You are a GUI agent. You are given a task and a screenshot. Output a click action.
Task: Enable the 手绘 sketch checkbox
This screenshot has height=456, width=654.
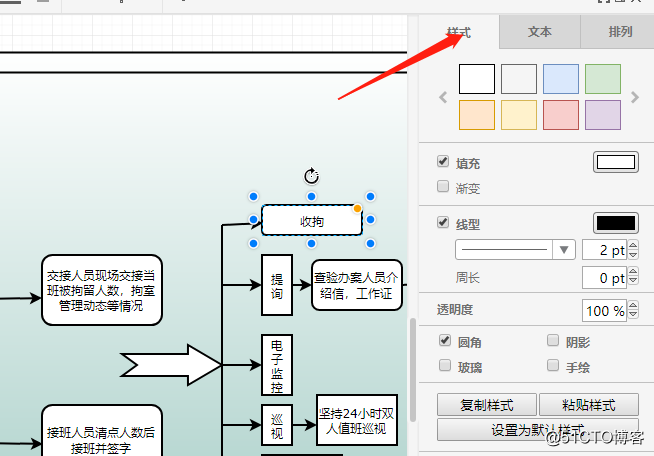[x=553, y=365]
